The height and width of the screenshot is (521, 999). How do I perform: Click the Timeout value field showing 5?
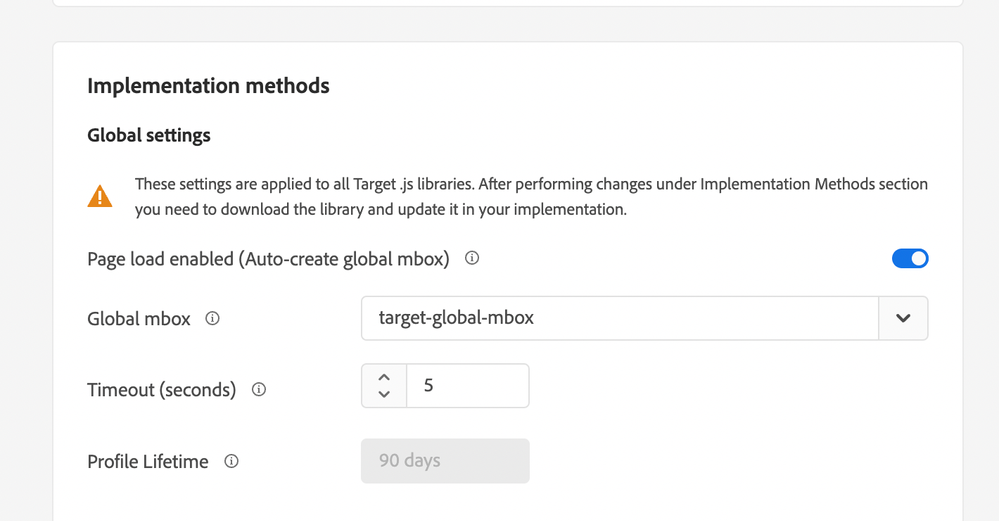467,386
